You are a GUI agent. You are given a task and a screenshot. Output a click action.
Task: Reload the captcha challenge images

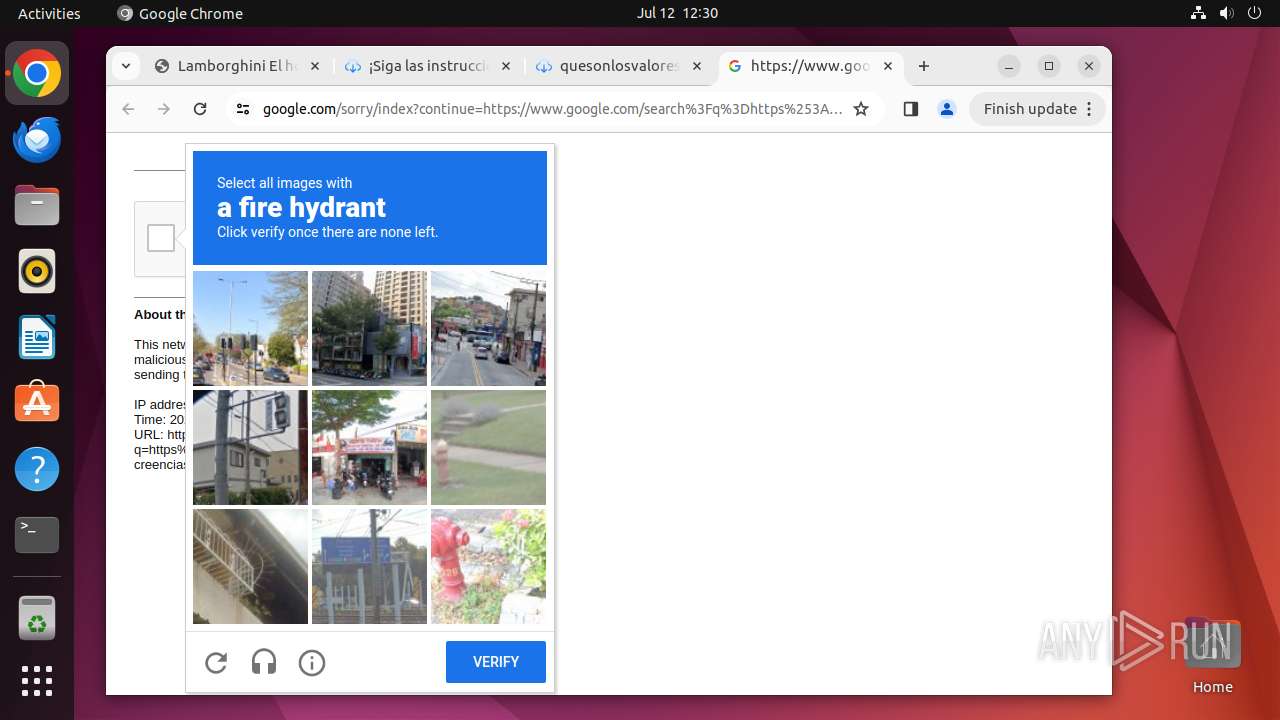click(216, 662)
